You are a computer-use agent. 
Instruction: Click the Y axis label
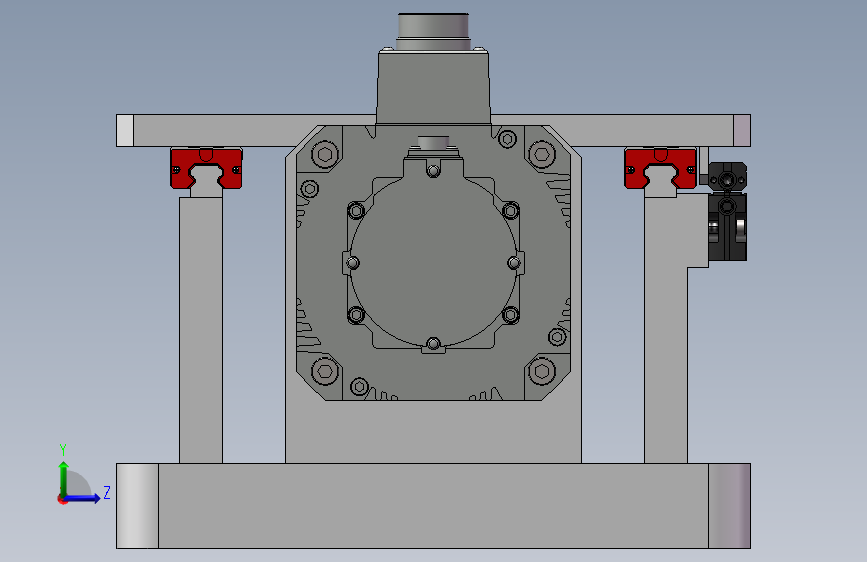[63, 449]
